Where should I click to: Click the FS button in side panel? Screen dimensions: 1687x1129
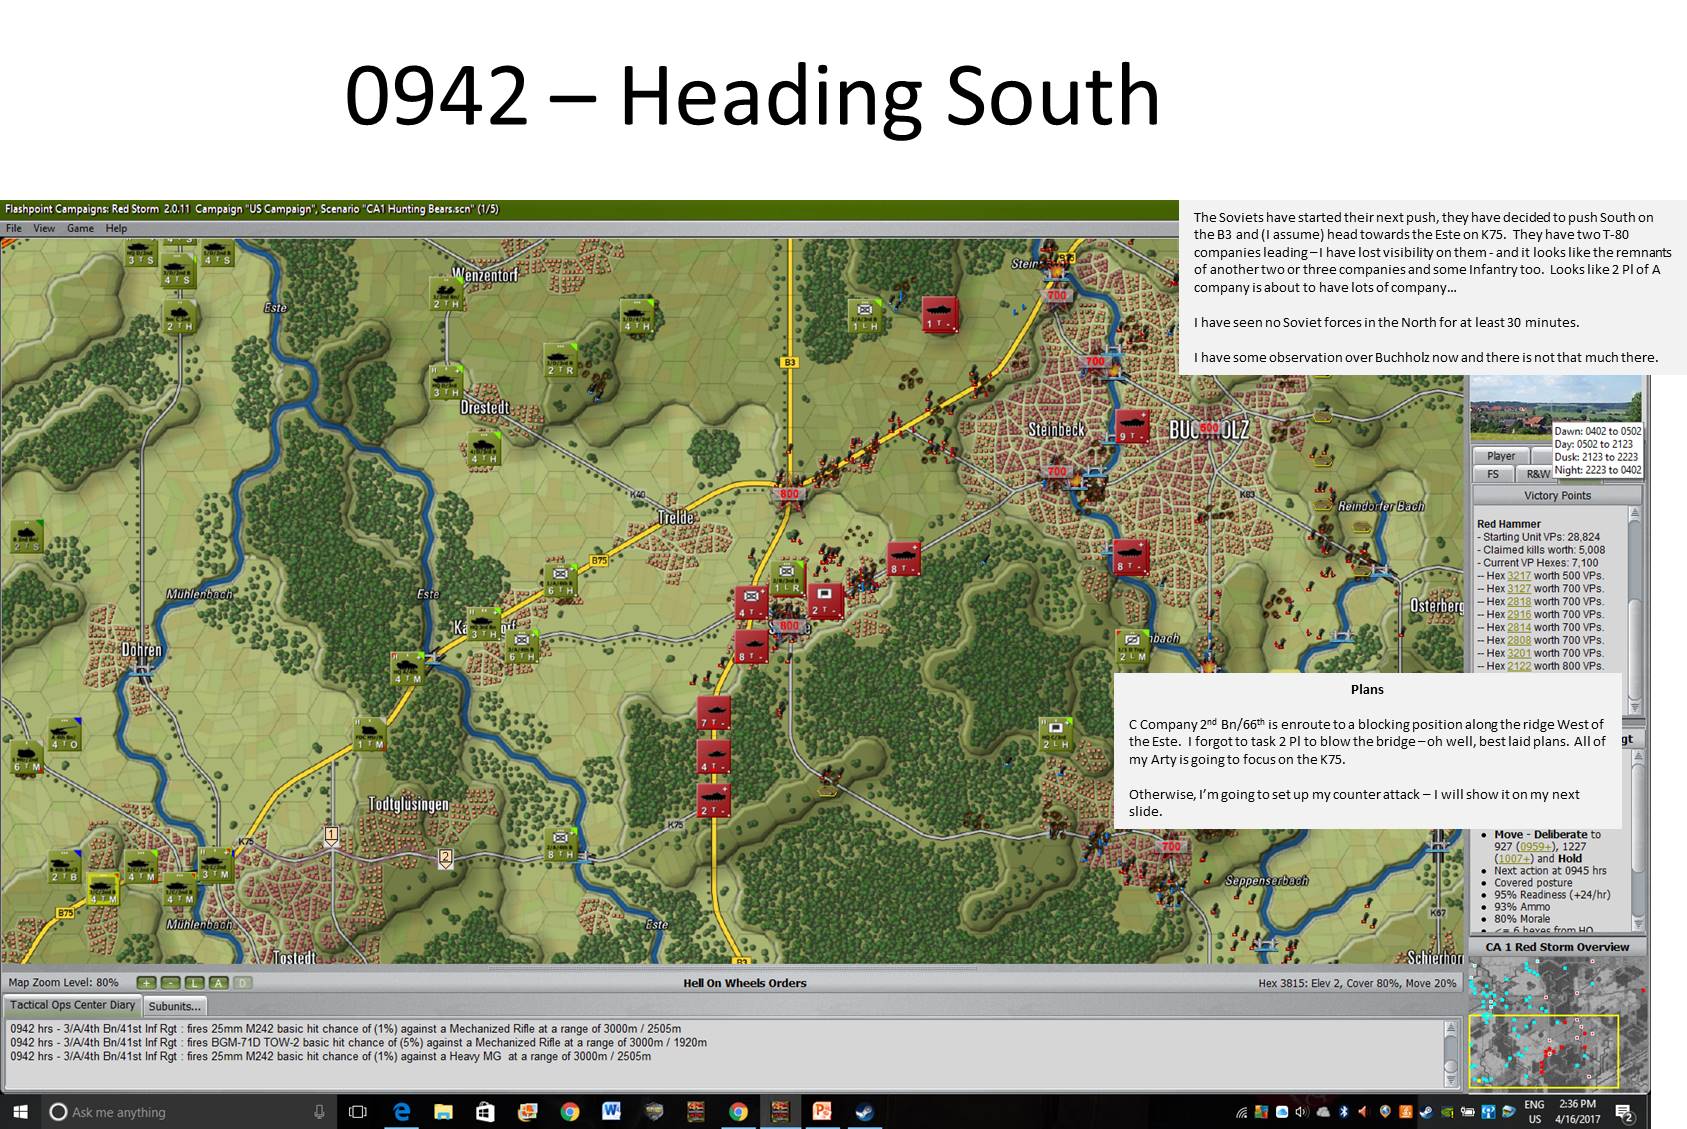[1493, 474]
